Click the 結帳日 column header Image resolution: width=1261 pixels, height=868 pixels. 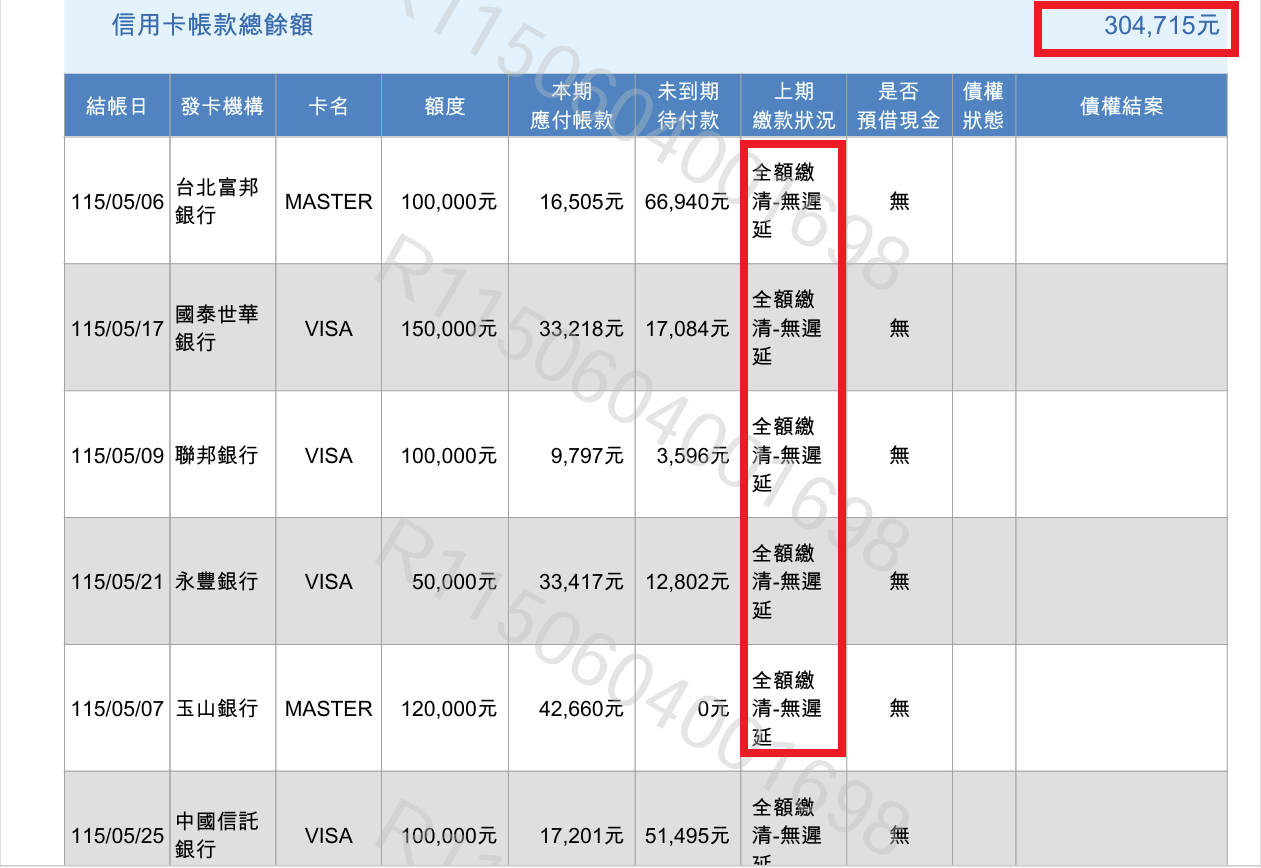tap(117, 106)
